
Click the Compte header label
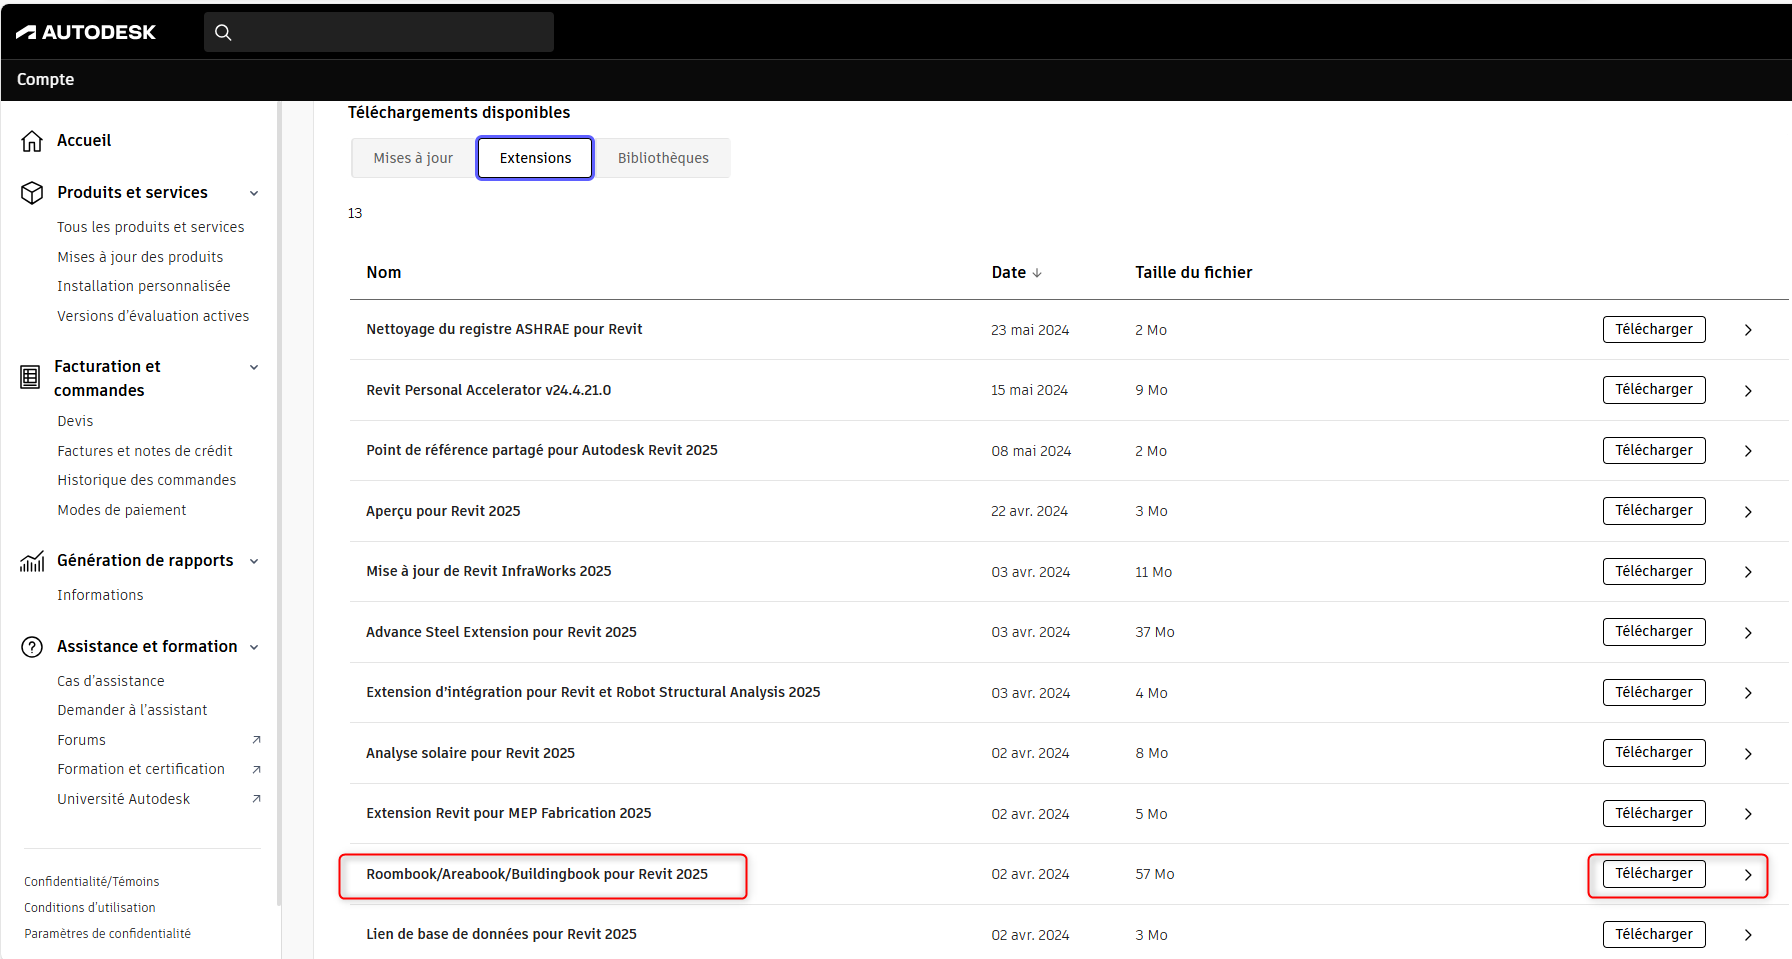click(45, 80)
